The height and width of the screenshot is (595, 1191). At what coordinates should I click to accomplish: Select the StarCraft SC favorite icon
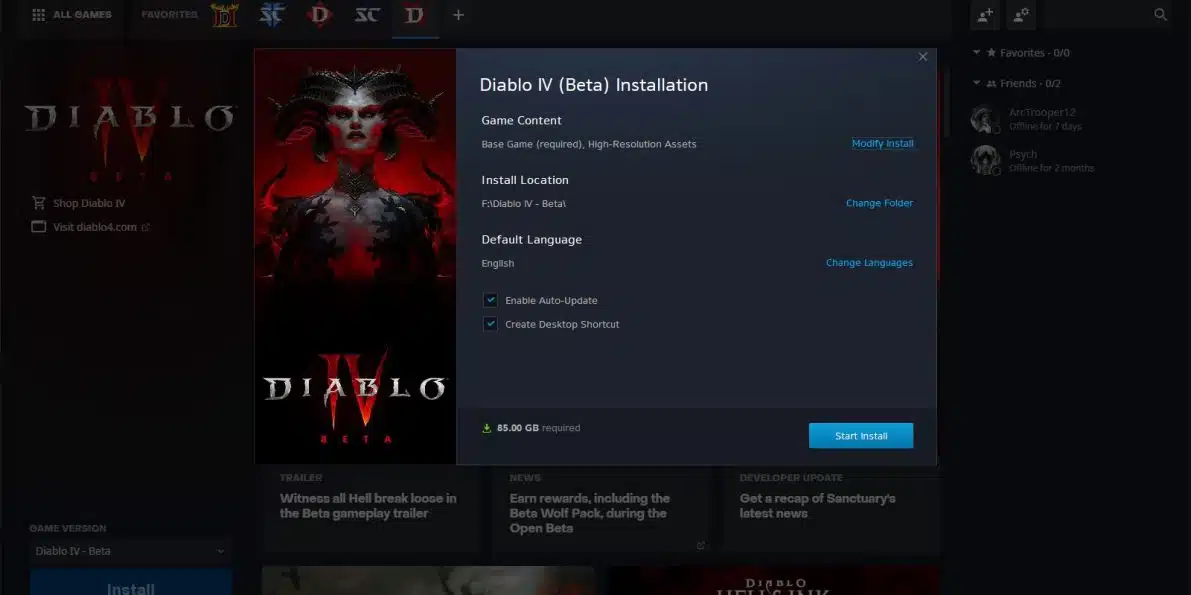[x=367, y=14]
